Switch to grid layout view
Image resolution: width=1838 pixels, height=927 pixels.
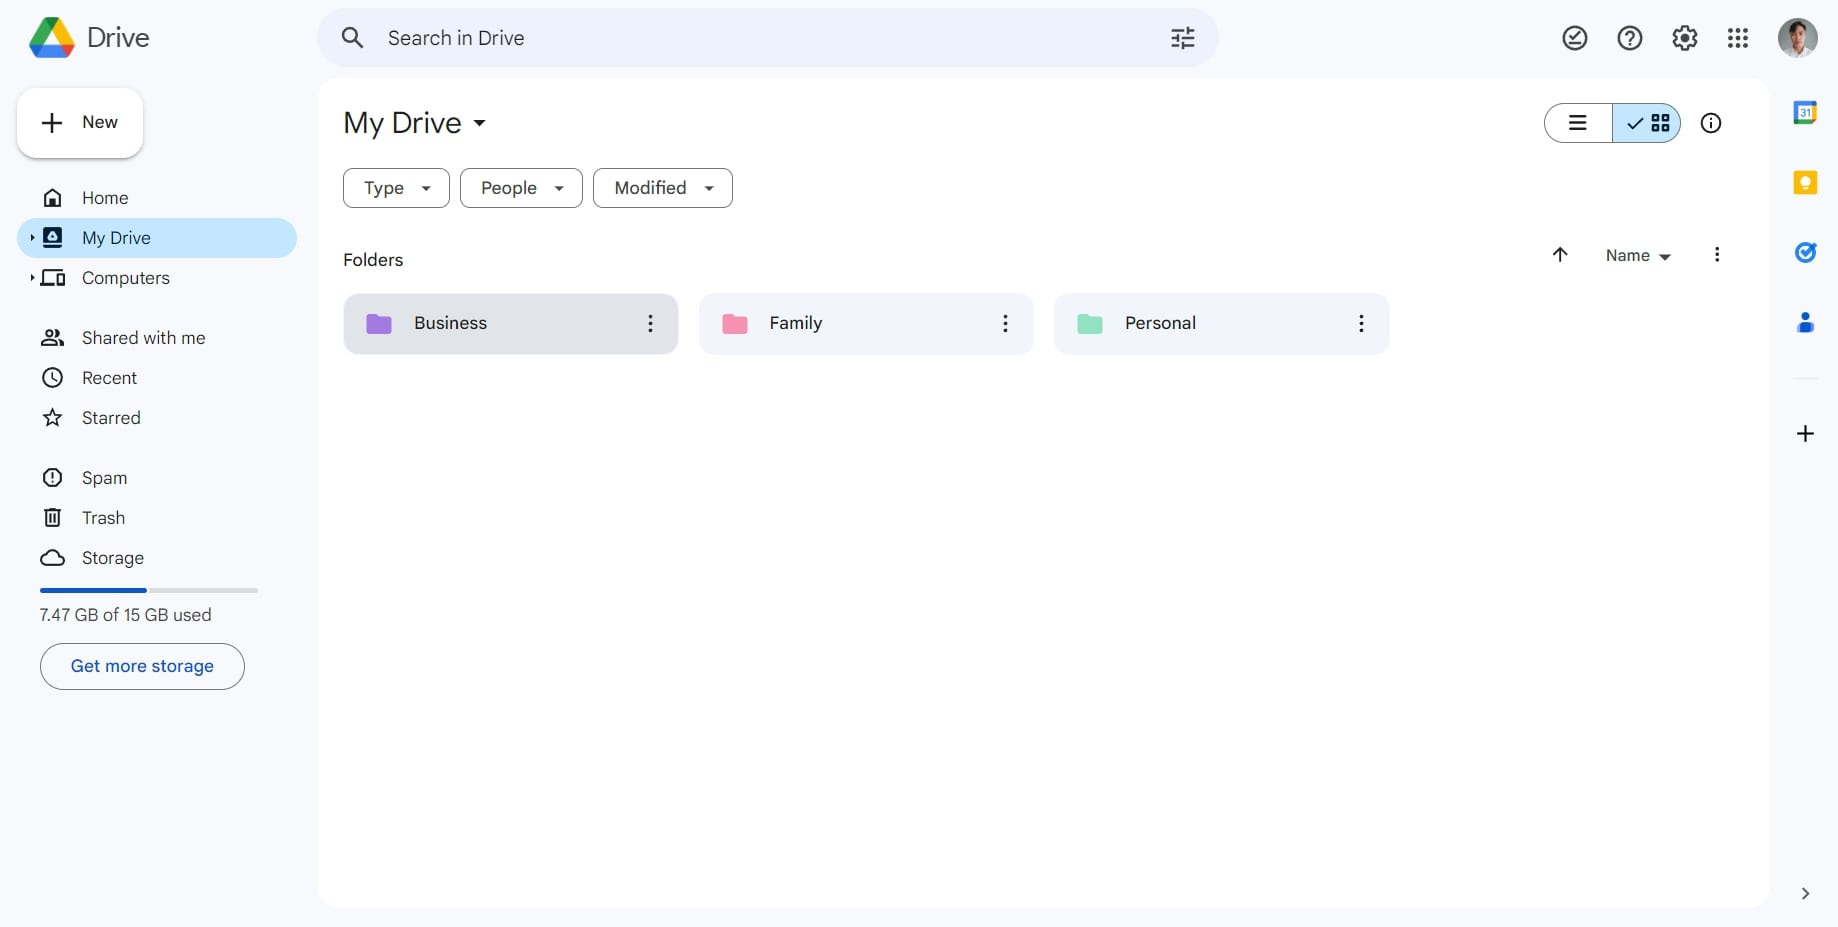coord(1647,123)
